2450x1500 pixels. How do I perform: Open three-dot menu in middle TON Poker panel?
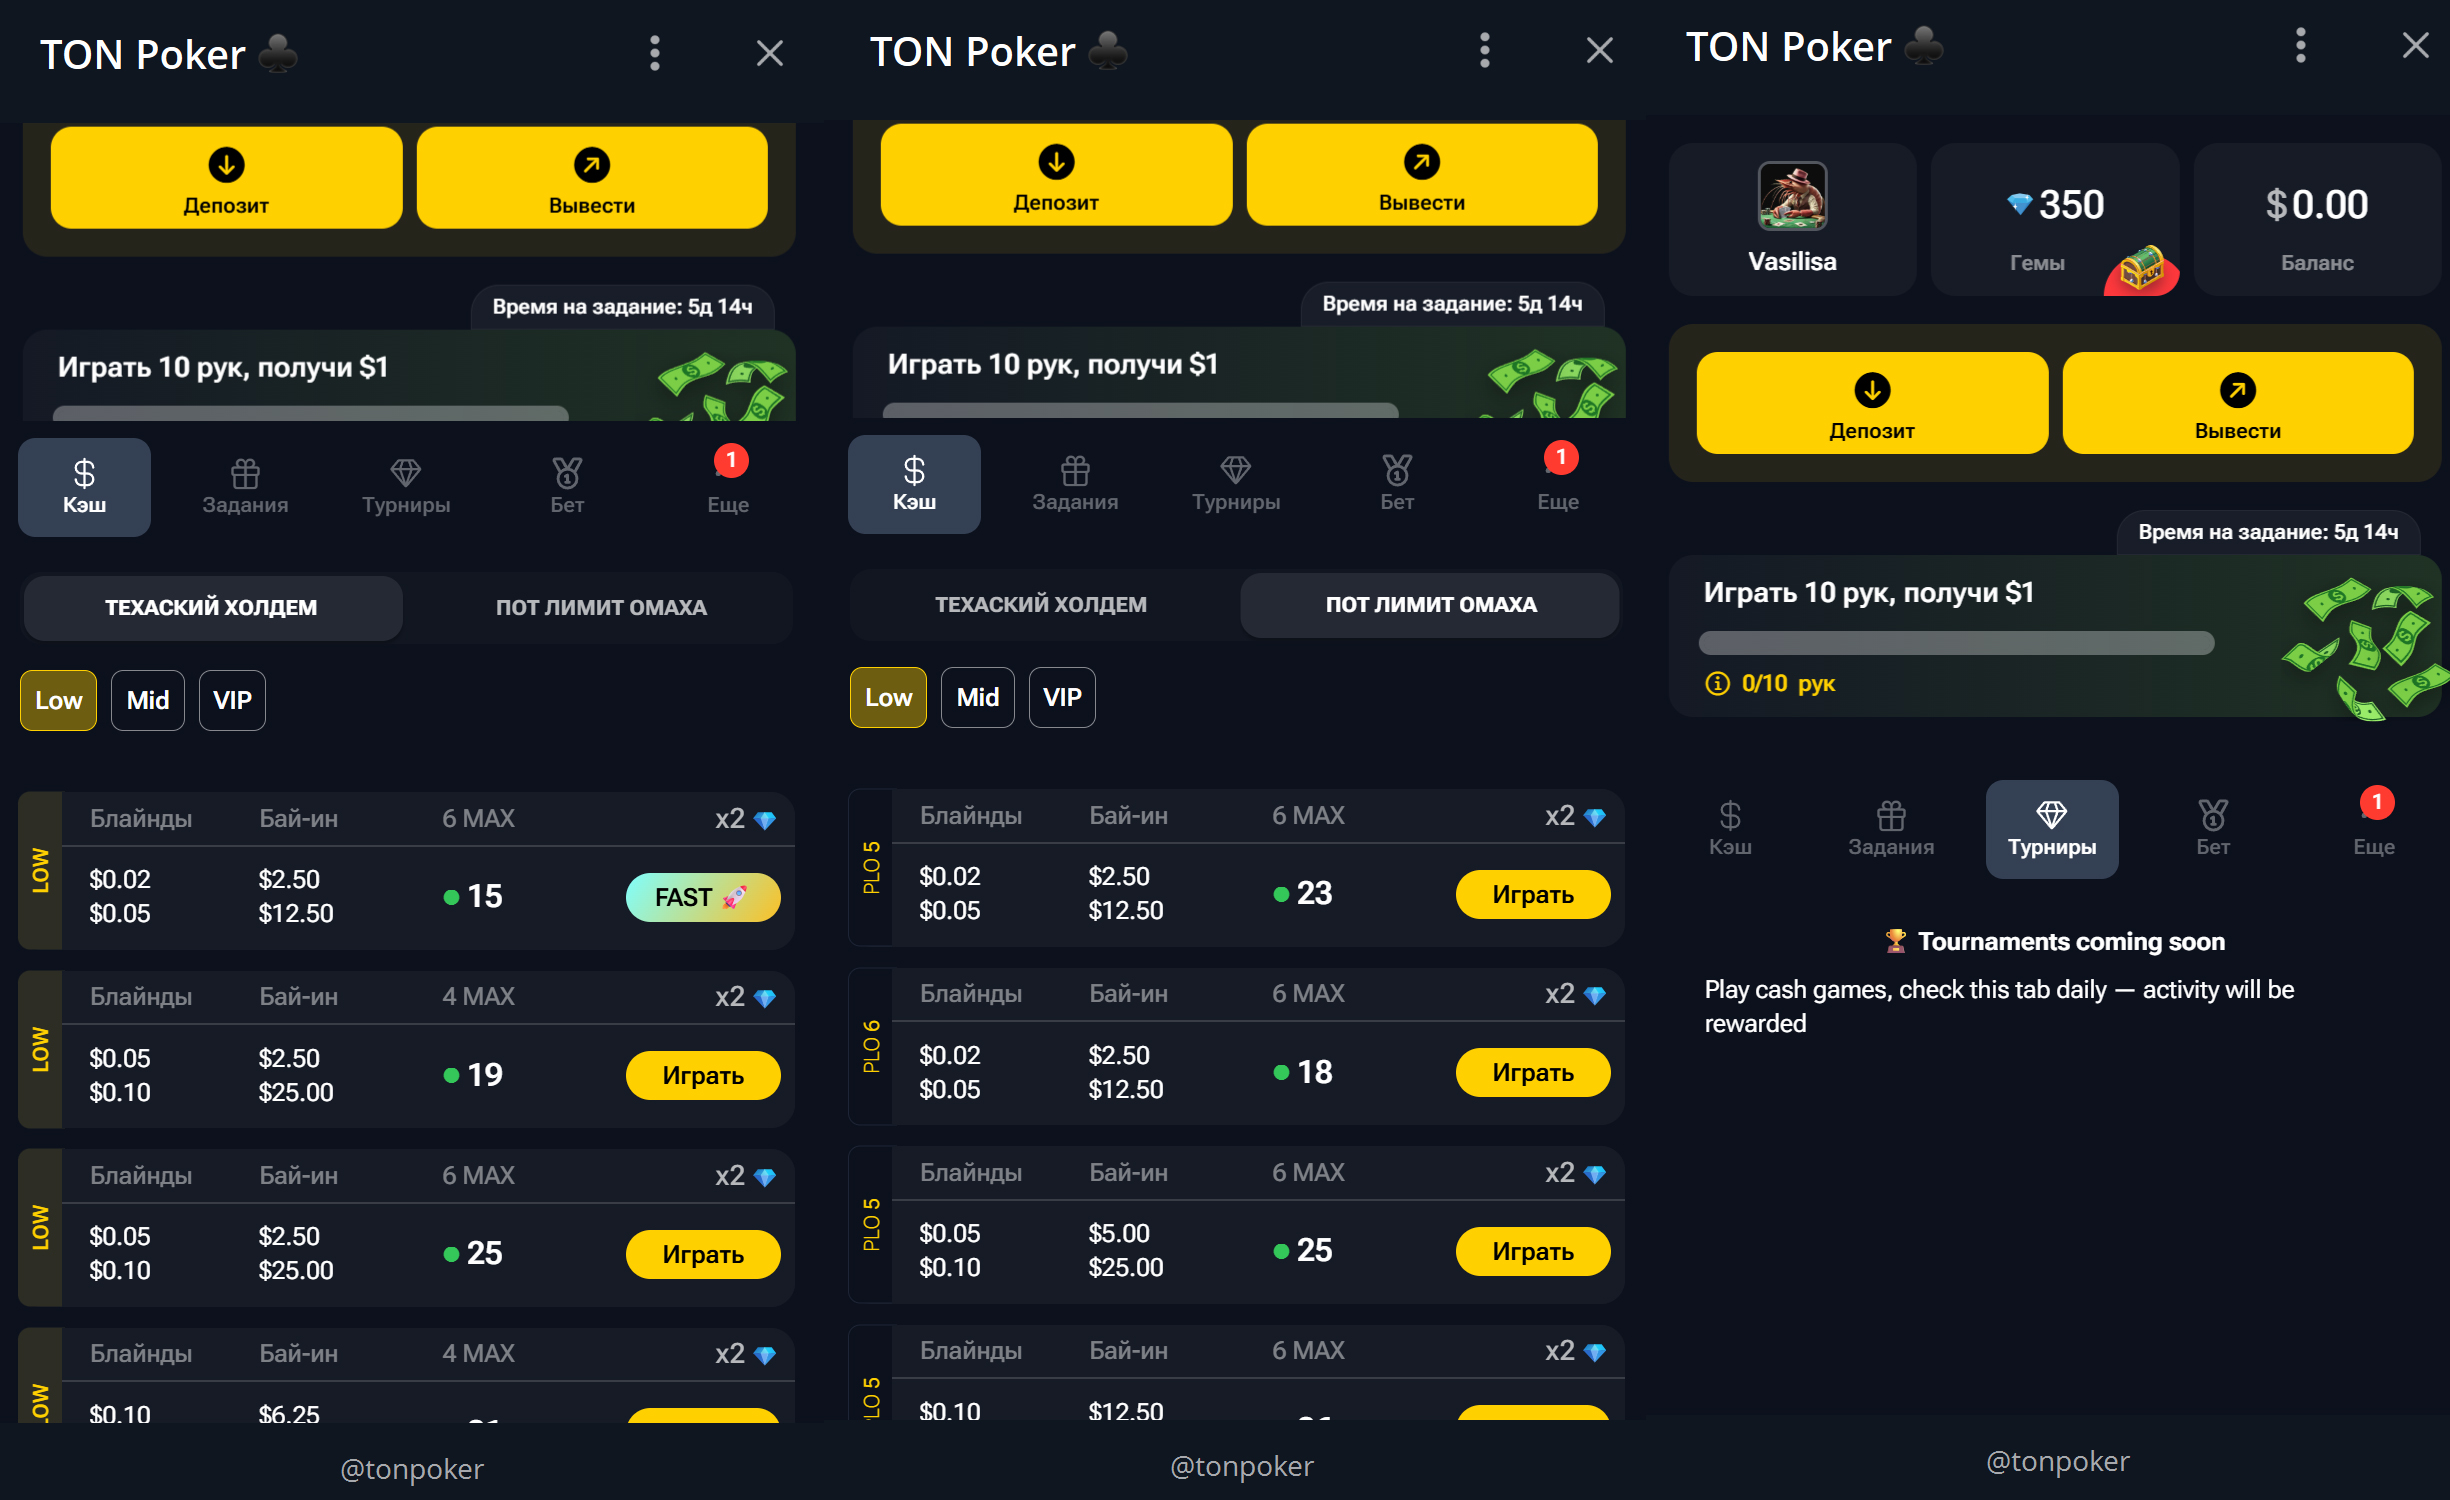click(x=1484, y=50)
